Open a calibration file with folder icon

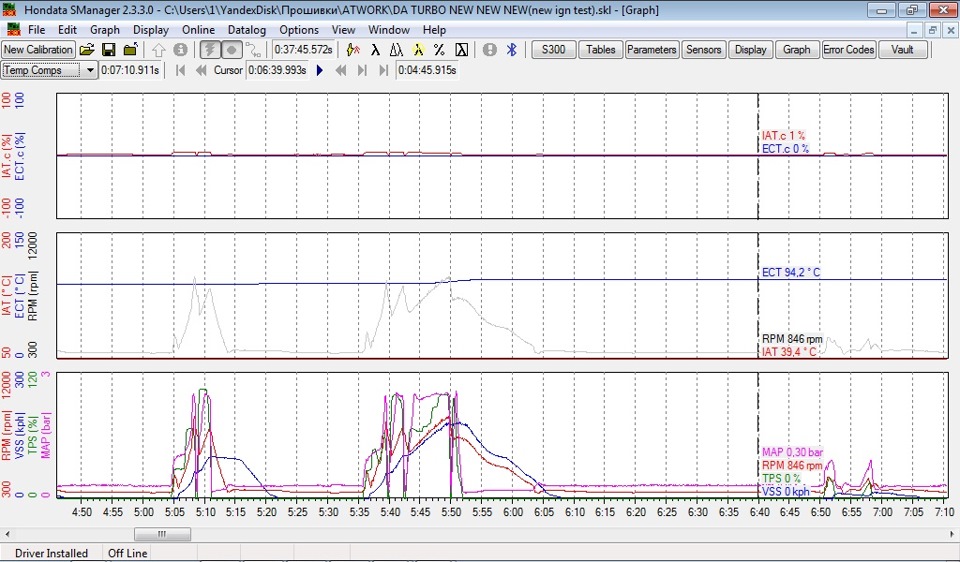pyautogui.click(x=87, y=50)
